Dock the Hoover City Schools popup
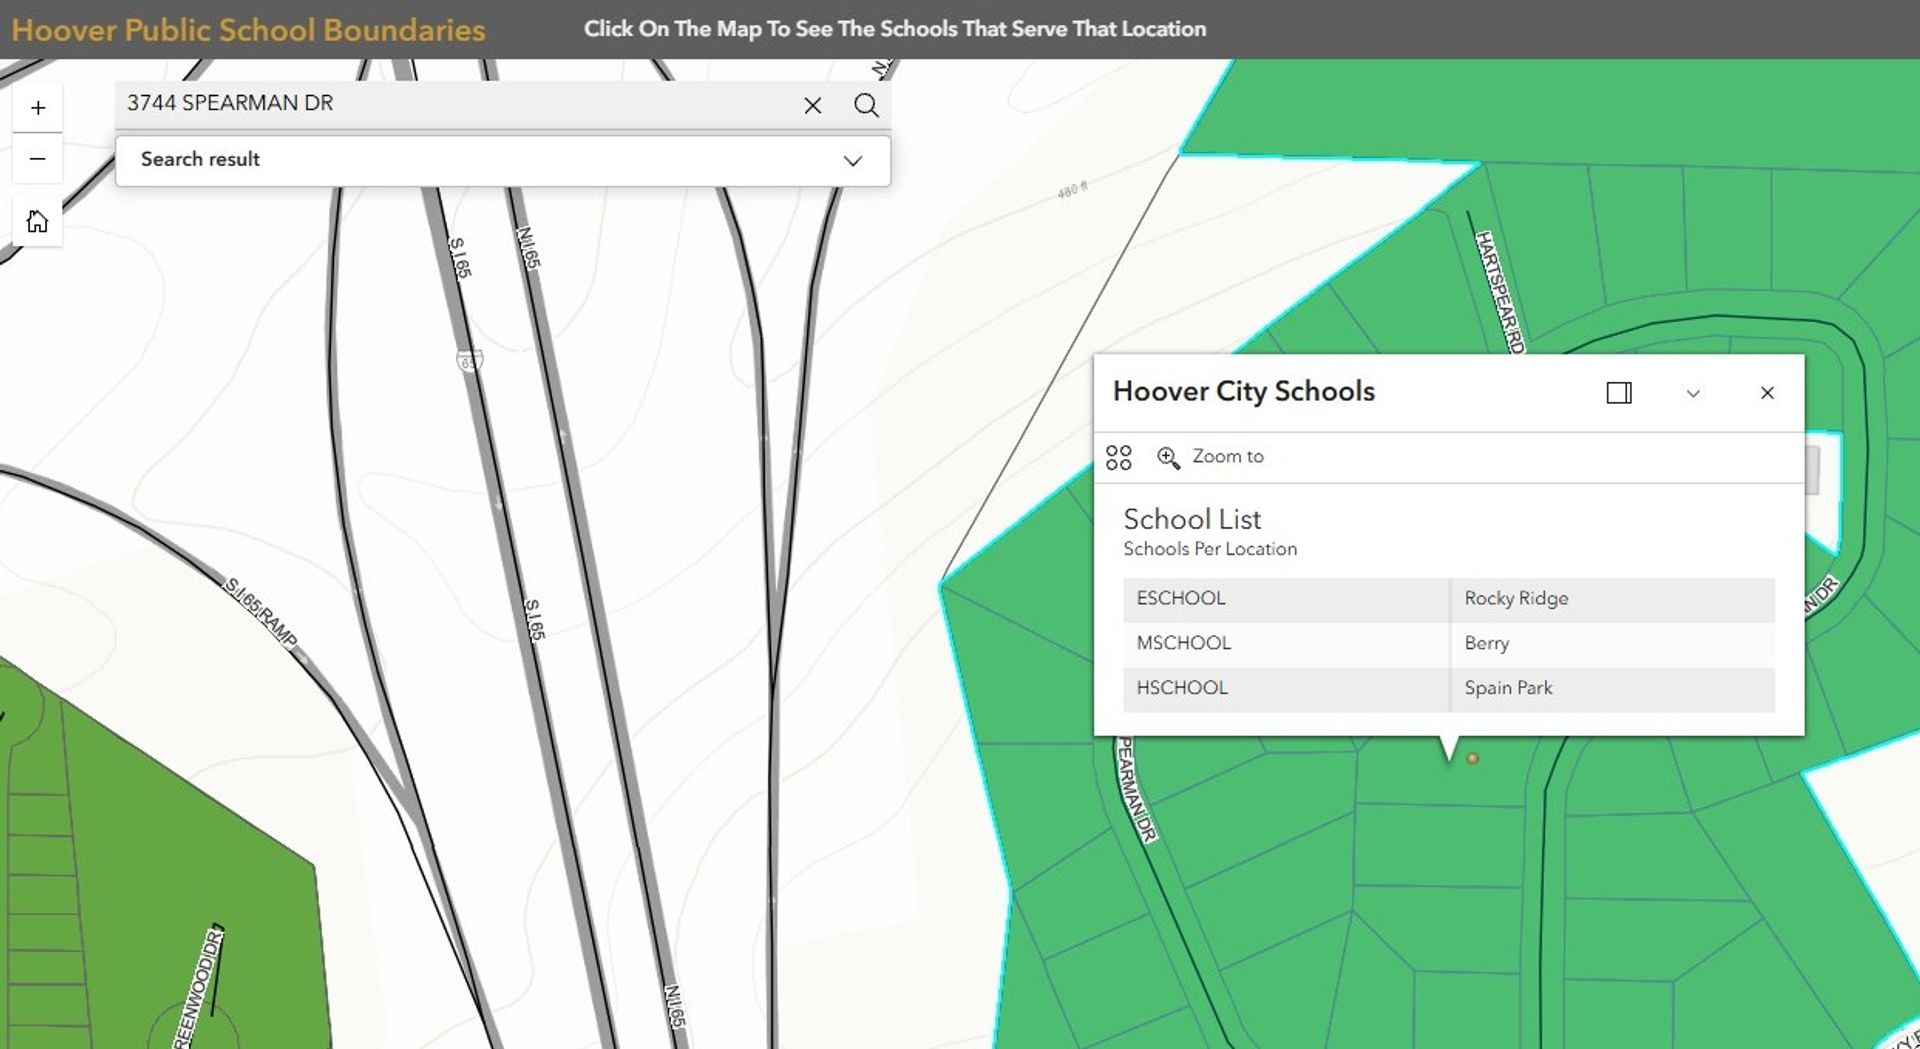Image resolution: width=1920 pixels, height=1049 pixels. (1618, 393)
